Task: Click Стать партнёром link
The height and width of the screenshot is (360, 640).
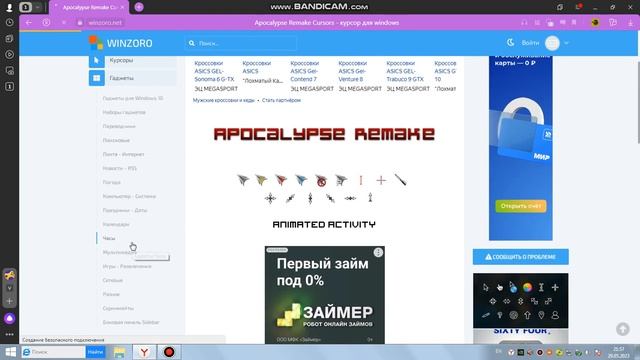Action: click(x=281, y=100)
